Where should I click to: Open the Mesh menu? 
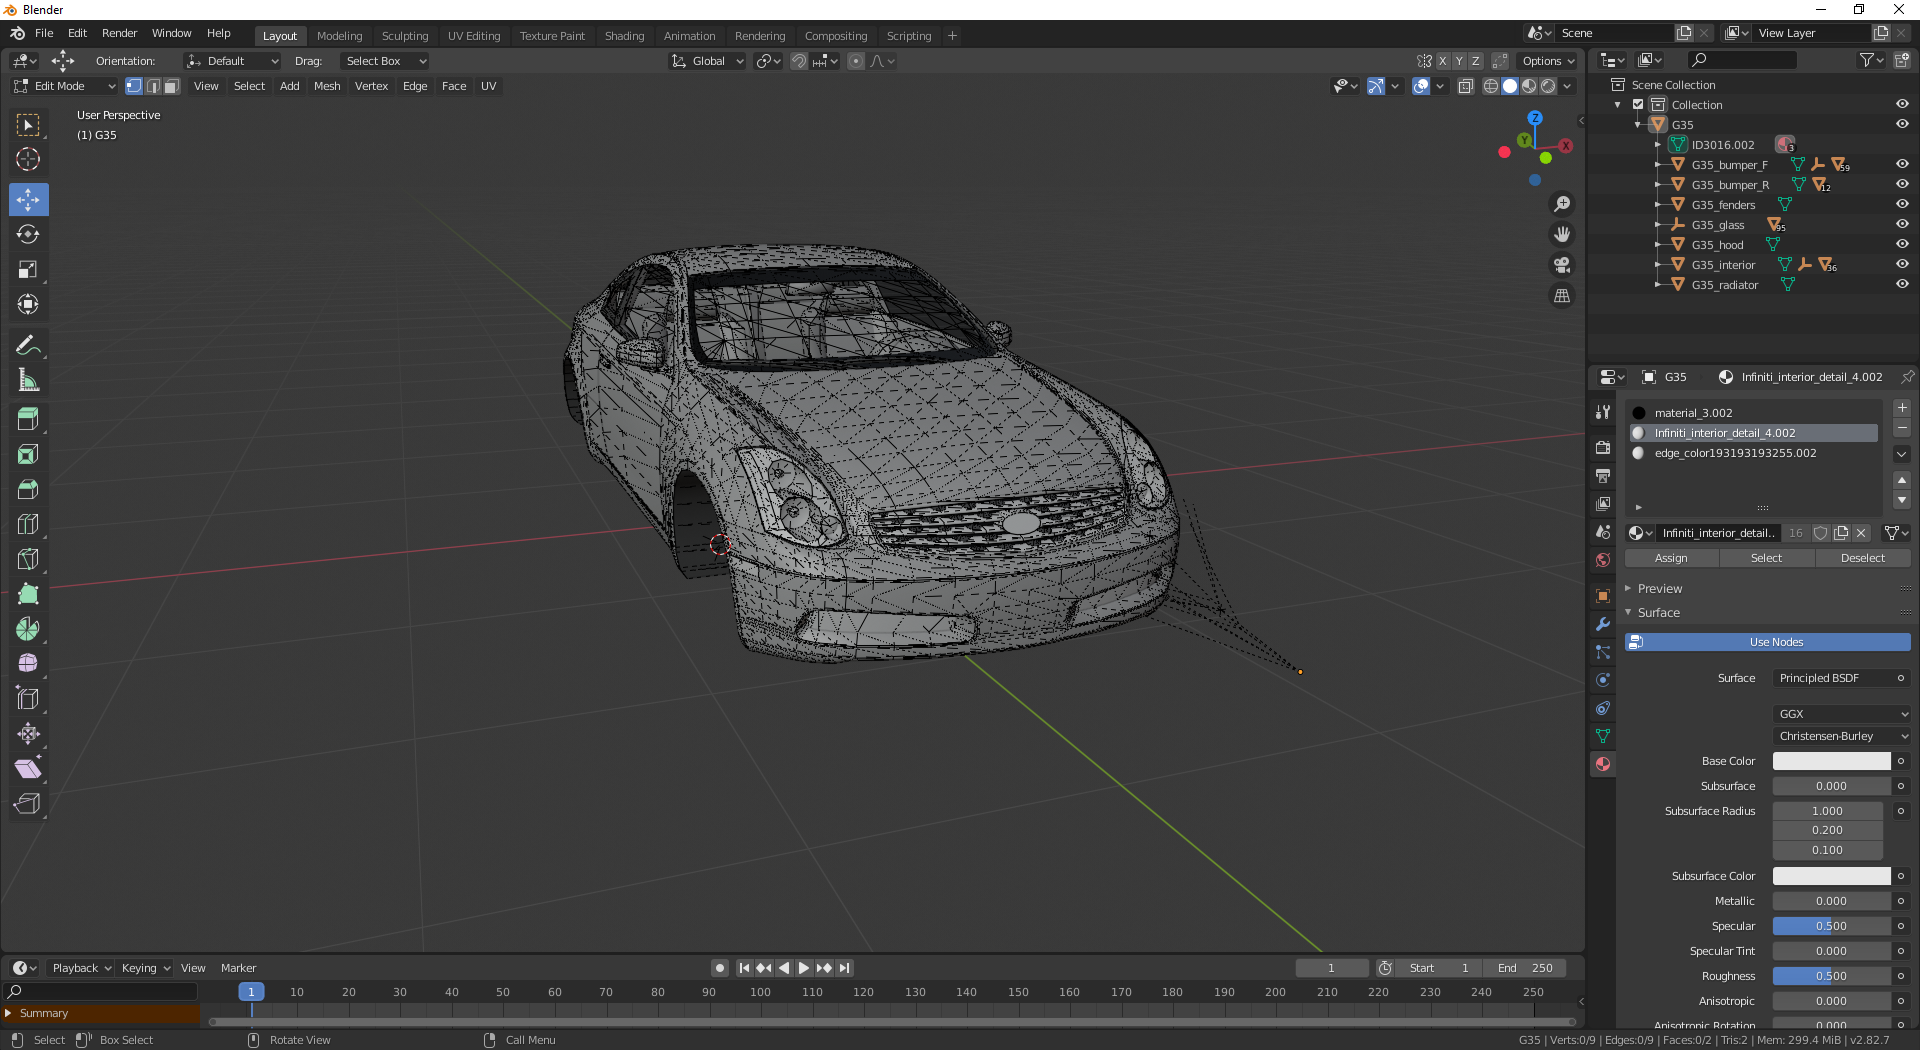click(x=327, y=86)
